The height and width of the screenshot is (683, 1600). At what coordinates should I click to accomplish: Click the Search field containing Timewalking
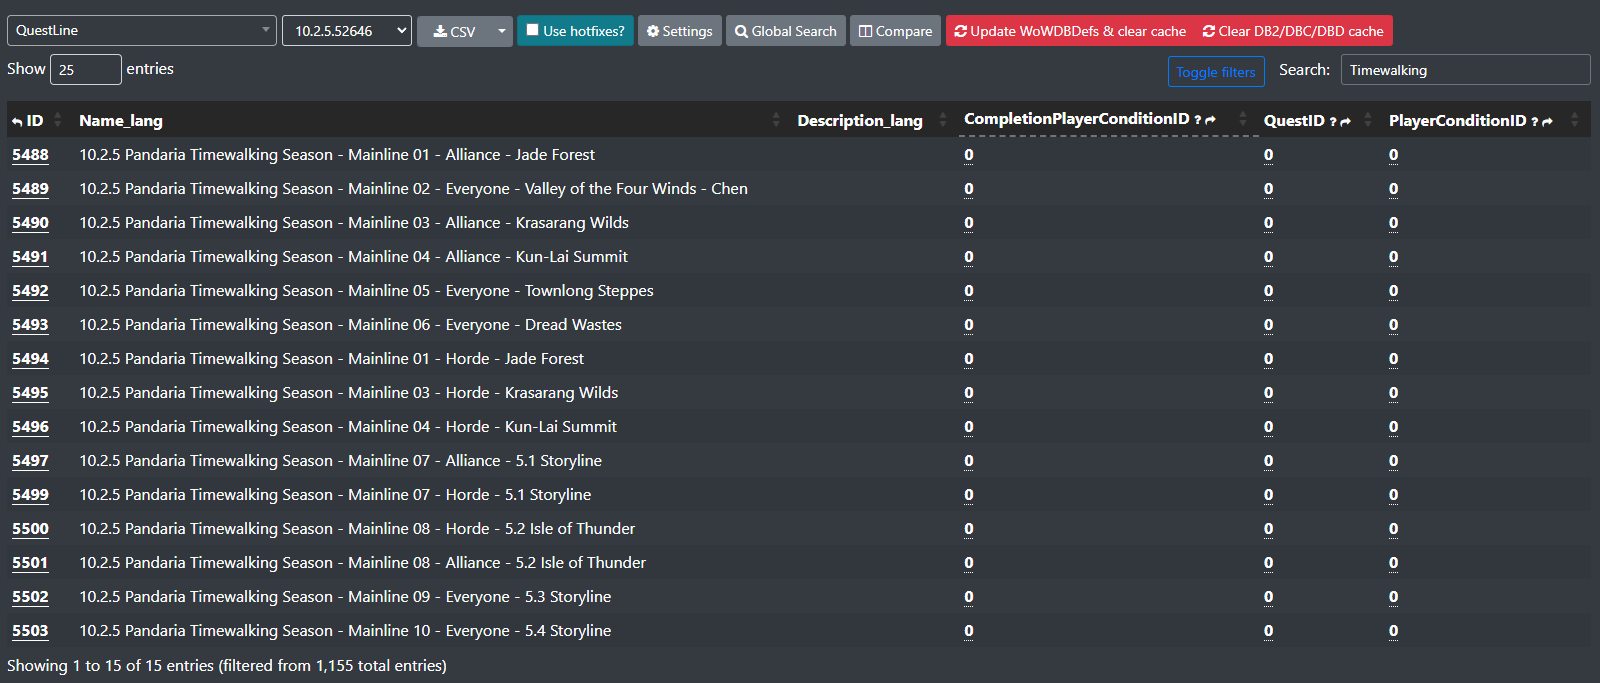[x=1465, y=70]
